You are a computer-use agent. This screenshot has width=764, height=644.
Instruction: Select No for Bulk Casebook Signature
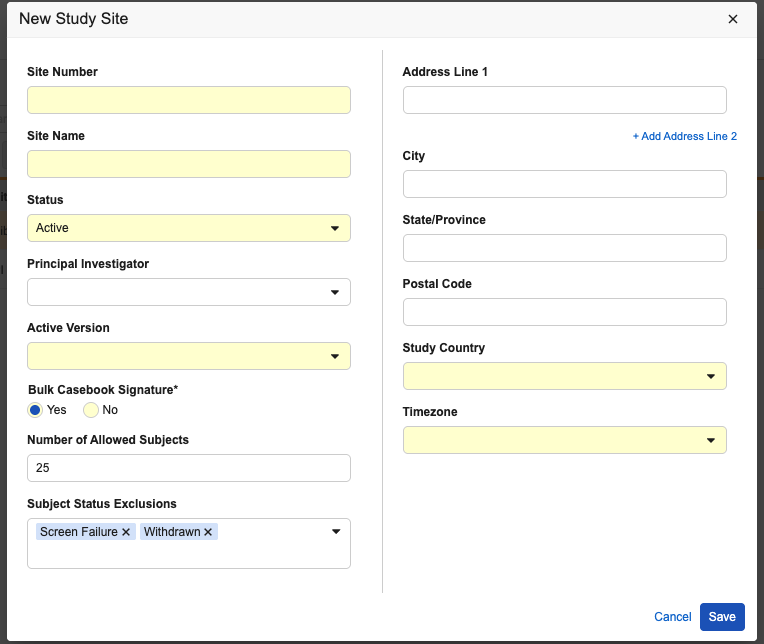[91, 410]
